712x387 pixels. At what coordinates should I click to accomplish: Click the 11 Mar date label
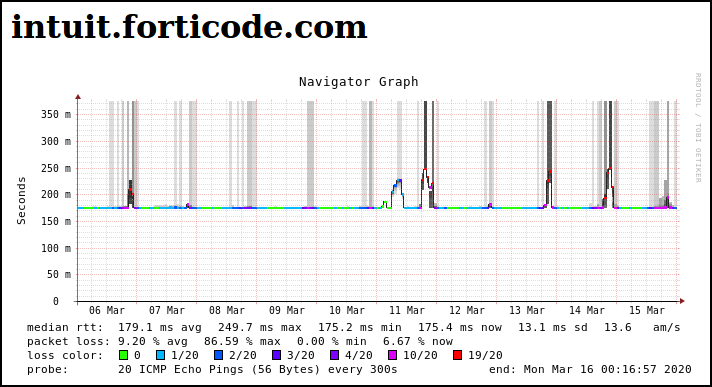coord(406,310)
